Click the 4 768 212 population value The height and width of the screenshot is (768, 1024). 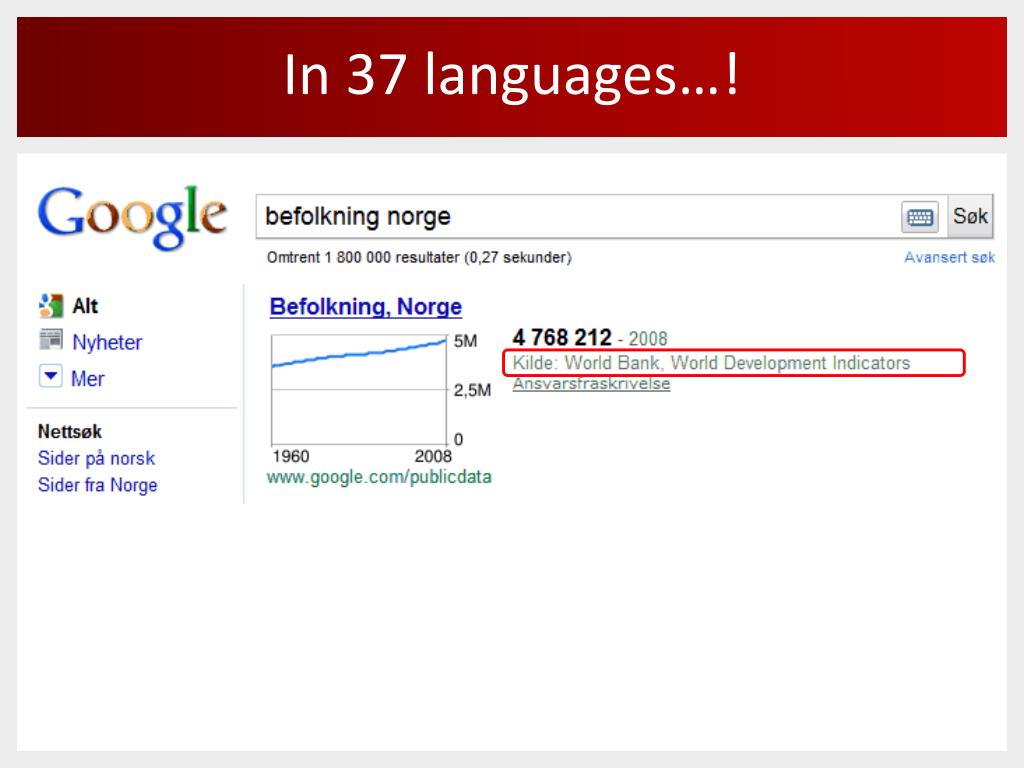(562, 338)
